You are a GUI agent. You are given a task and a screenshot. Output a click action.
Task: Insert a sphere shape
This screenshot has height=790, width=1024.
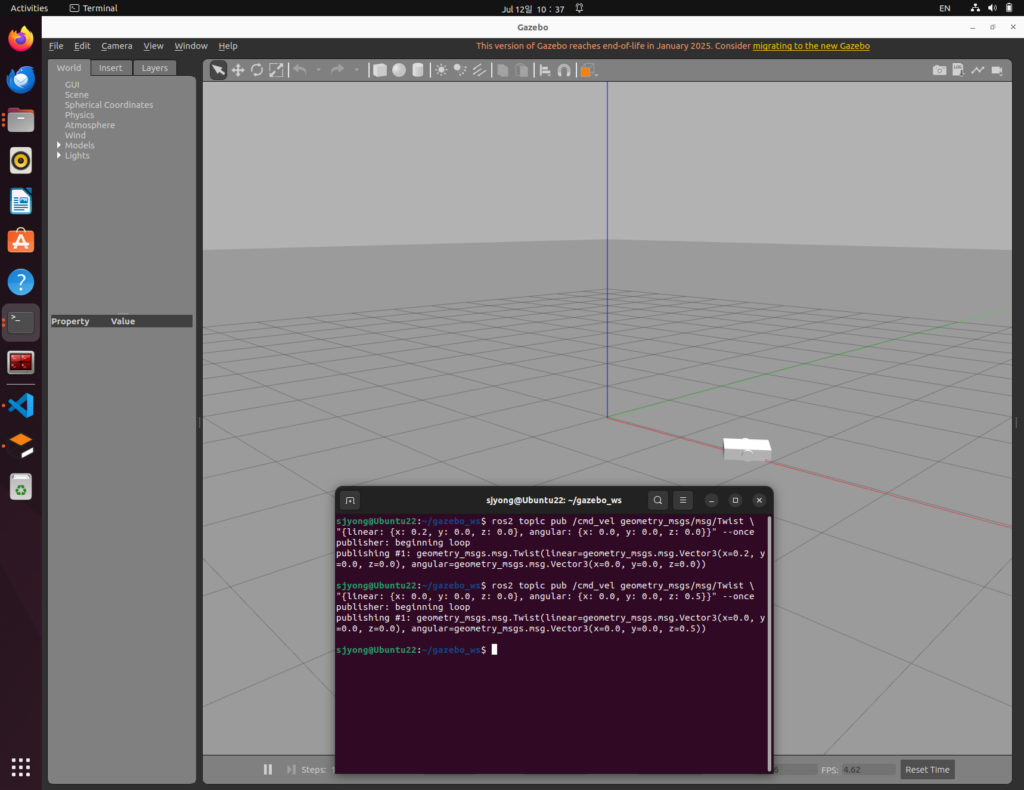tap(398, 70)
